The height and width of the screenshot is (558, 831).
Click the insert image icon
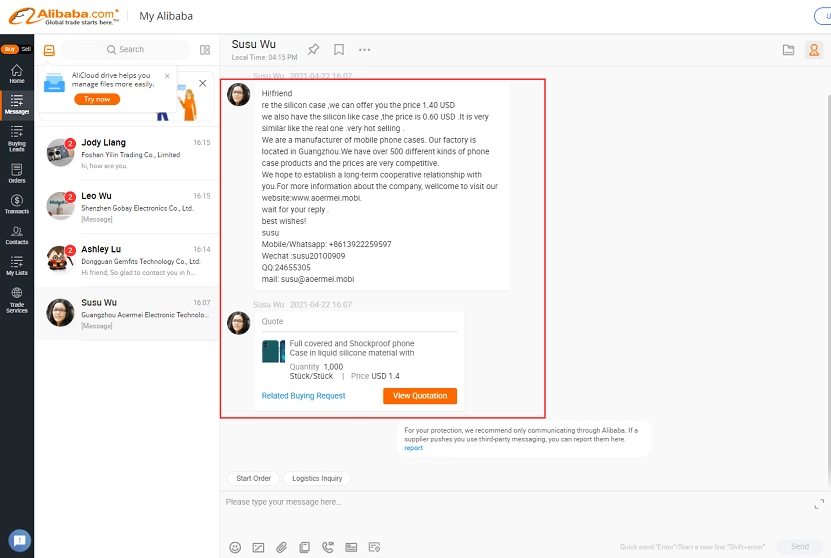[x=258, y=547]
